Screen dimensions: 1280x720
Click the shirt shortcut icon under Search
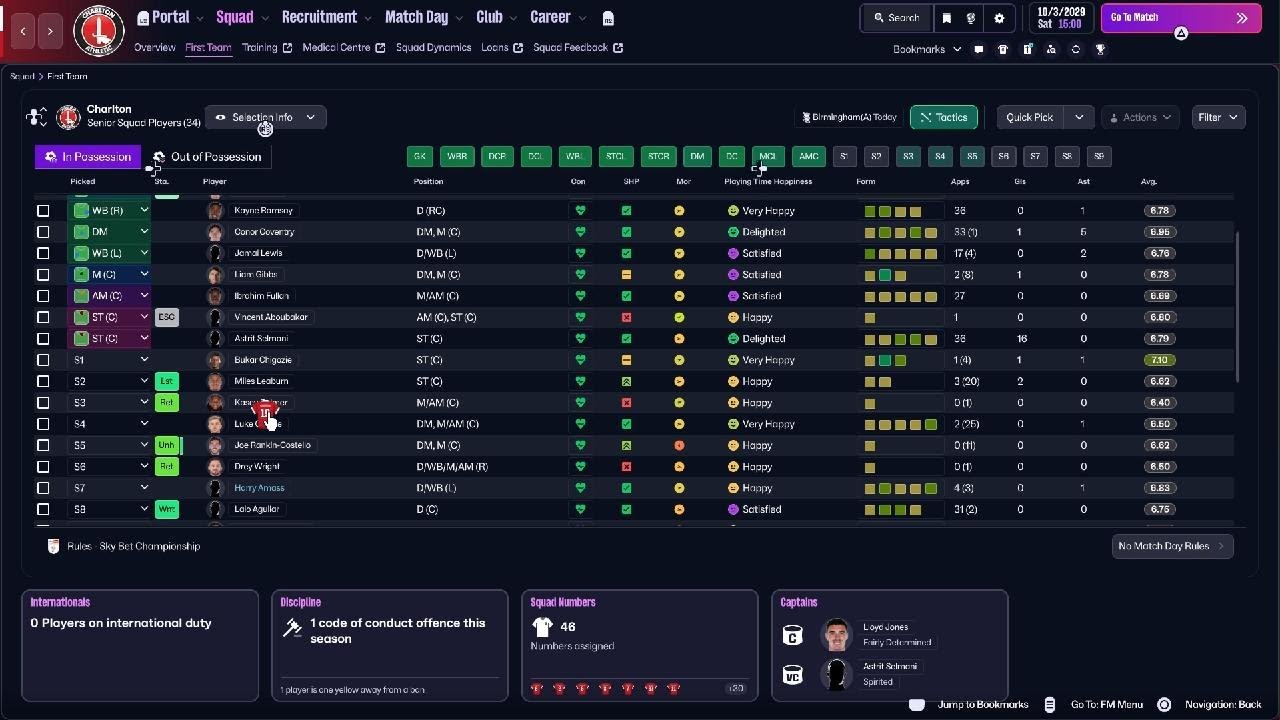[1003, 49]
